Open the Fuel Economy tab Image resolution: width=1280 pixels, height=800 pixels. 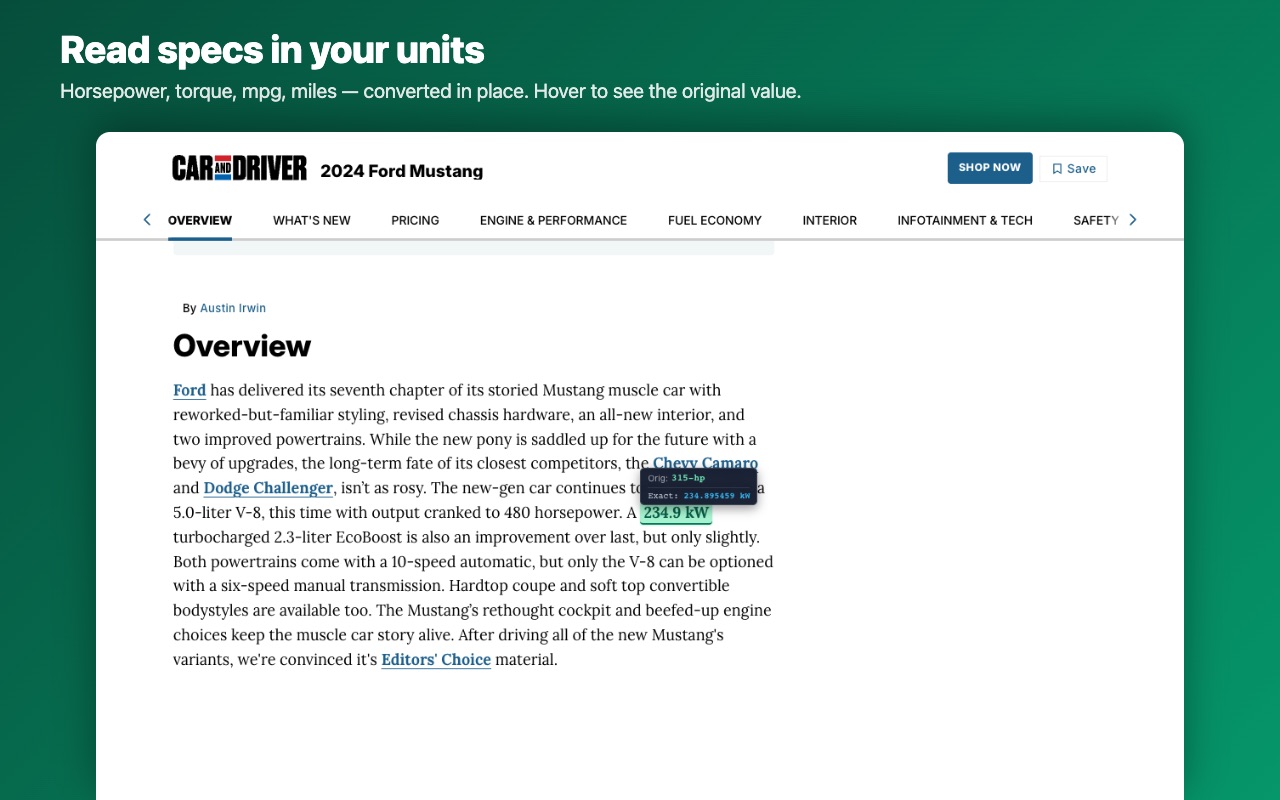coord(715,220)
